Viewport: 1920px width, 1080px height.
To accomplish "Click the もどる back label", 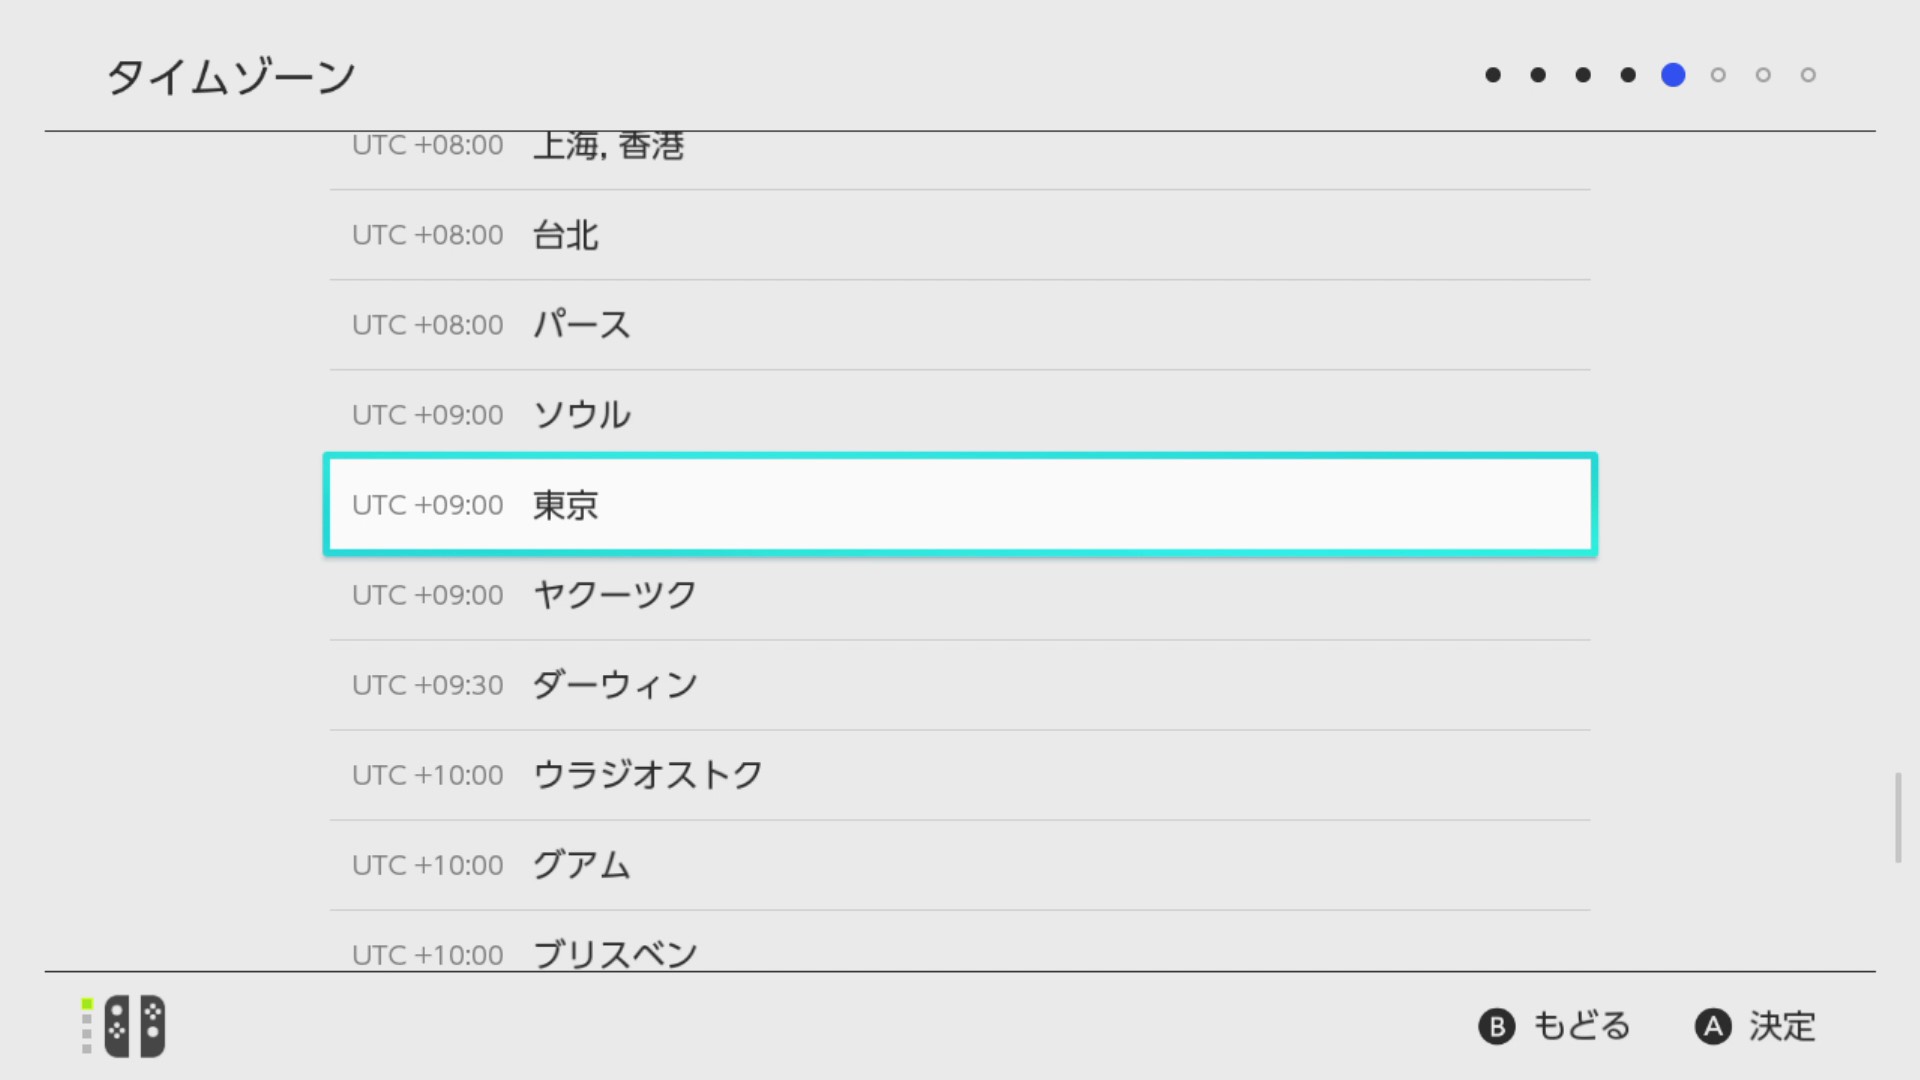I will (1582, 1027).
